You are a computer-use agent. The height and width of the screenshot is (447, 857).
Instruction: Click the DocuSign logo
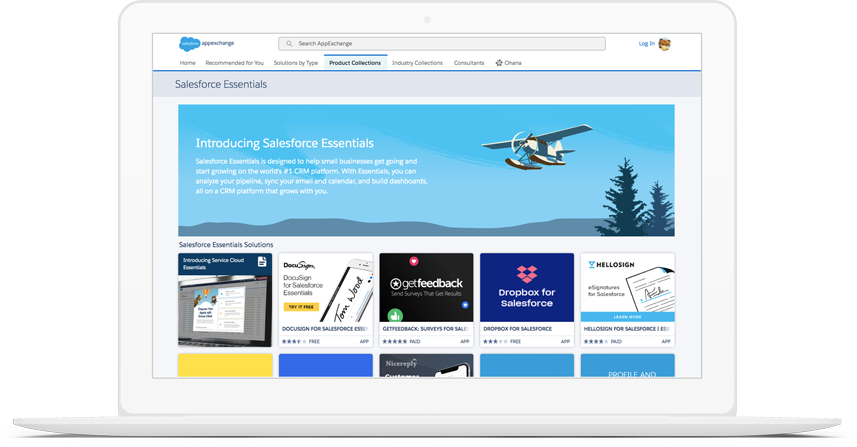point(298,265)
